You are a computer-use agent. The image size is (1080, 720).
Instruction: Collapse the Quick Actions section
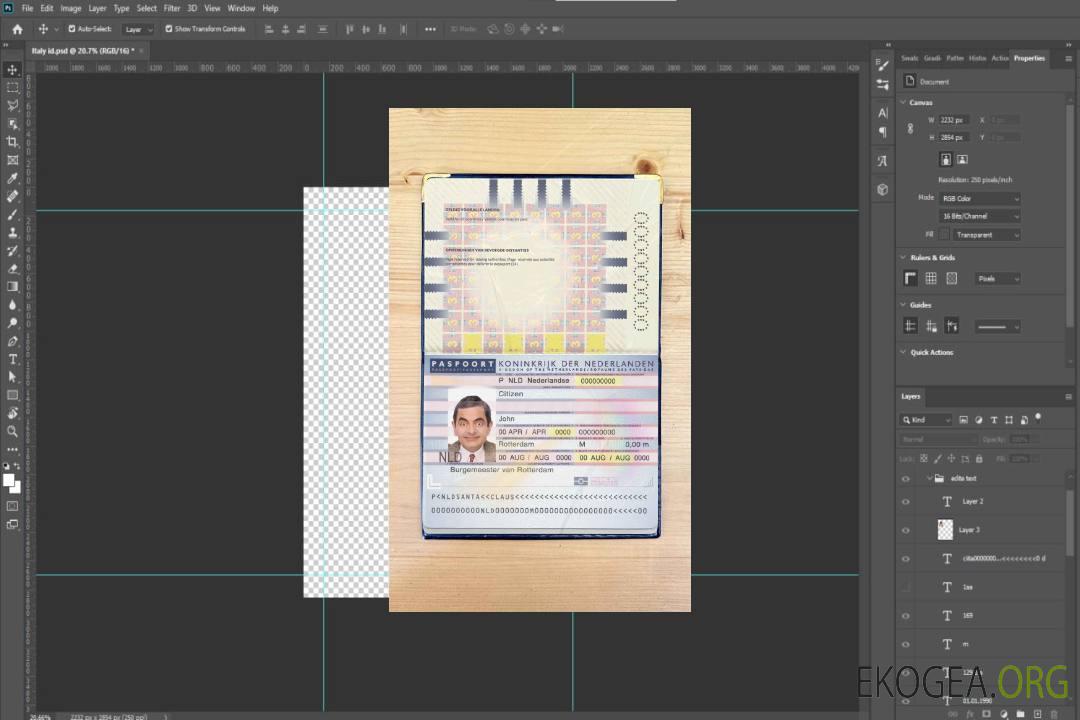tap(904, 352)
